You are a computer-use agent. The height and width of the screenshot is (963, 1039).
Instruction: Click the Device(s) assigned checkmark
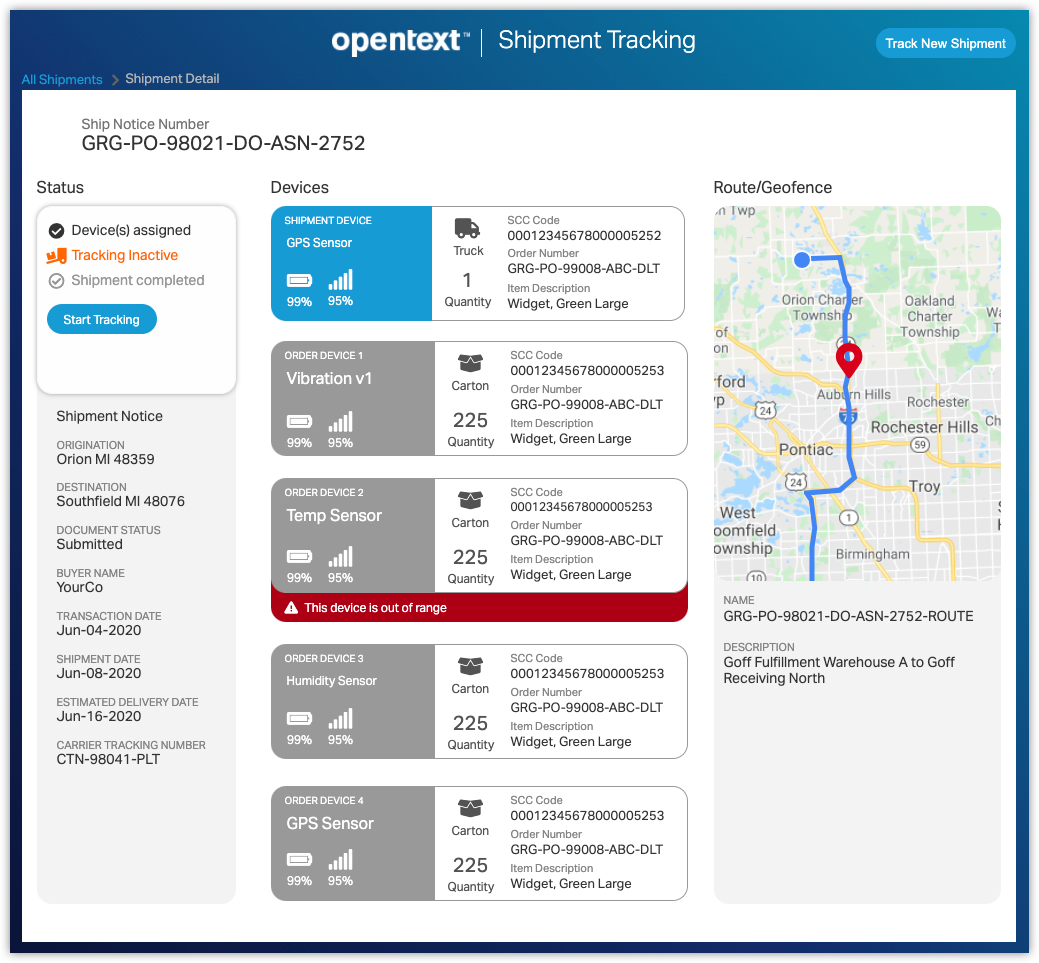57,230
